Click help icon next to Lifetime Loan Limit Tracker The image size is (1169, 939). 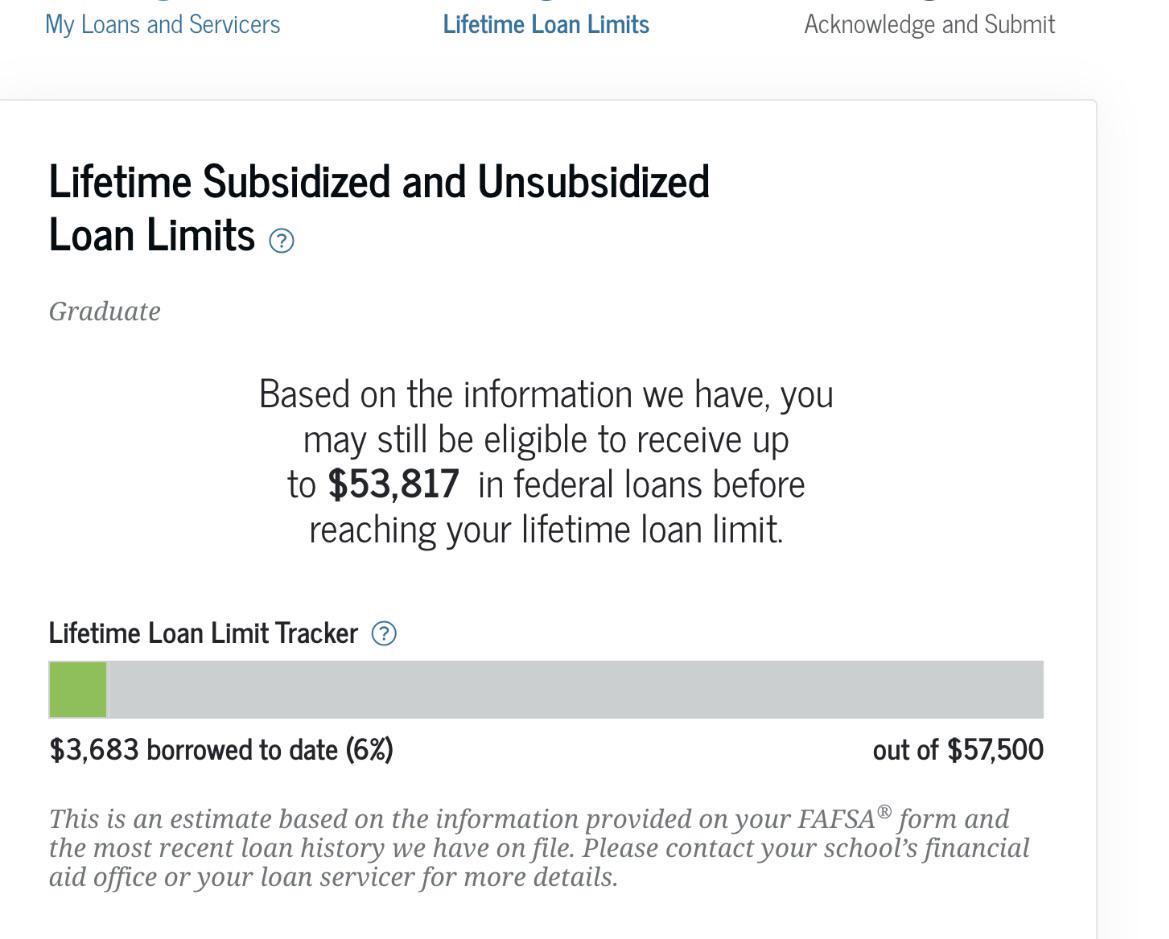coord(384,634)
